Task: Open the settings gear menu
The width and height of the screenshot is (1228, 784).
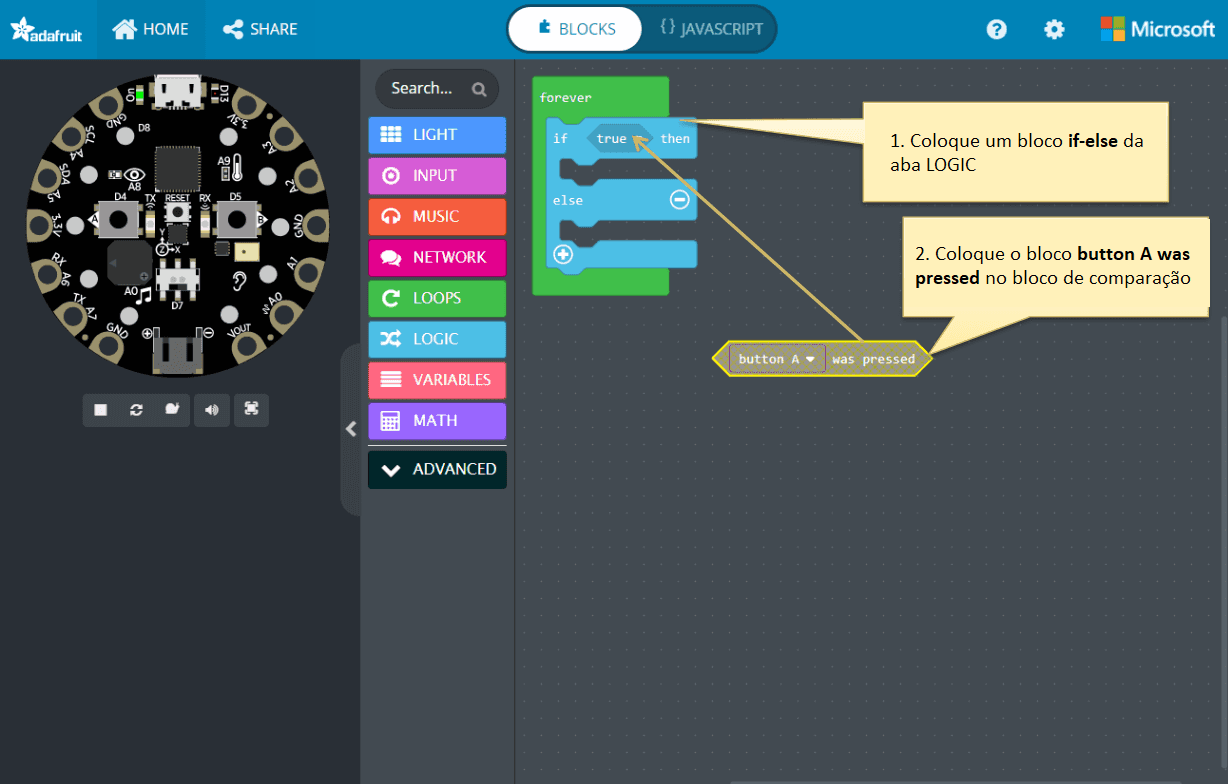Action: [1054, 29]
